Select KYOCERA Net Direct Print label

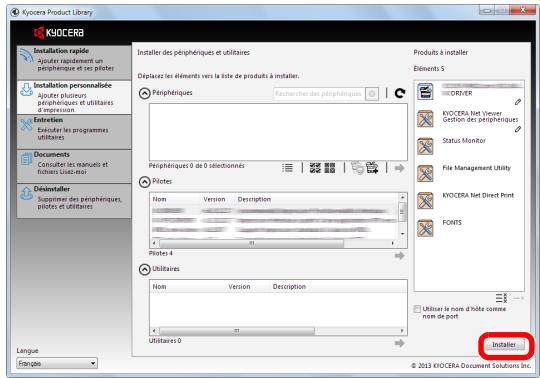point(478,195)
